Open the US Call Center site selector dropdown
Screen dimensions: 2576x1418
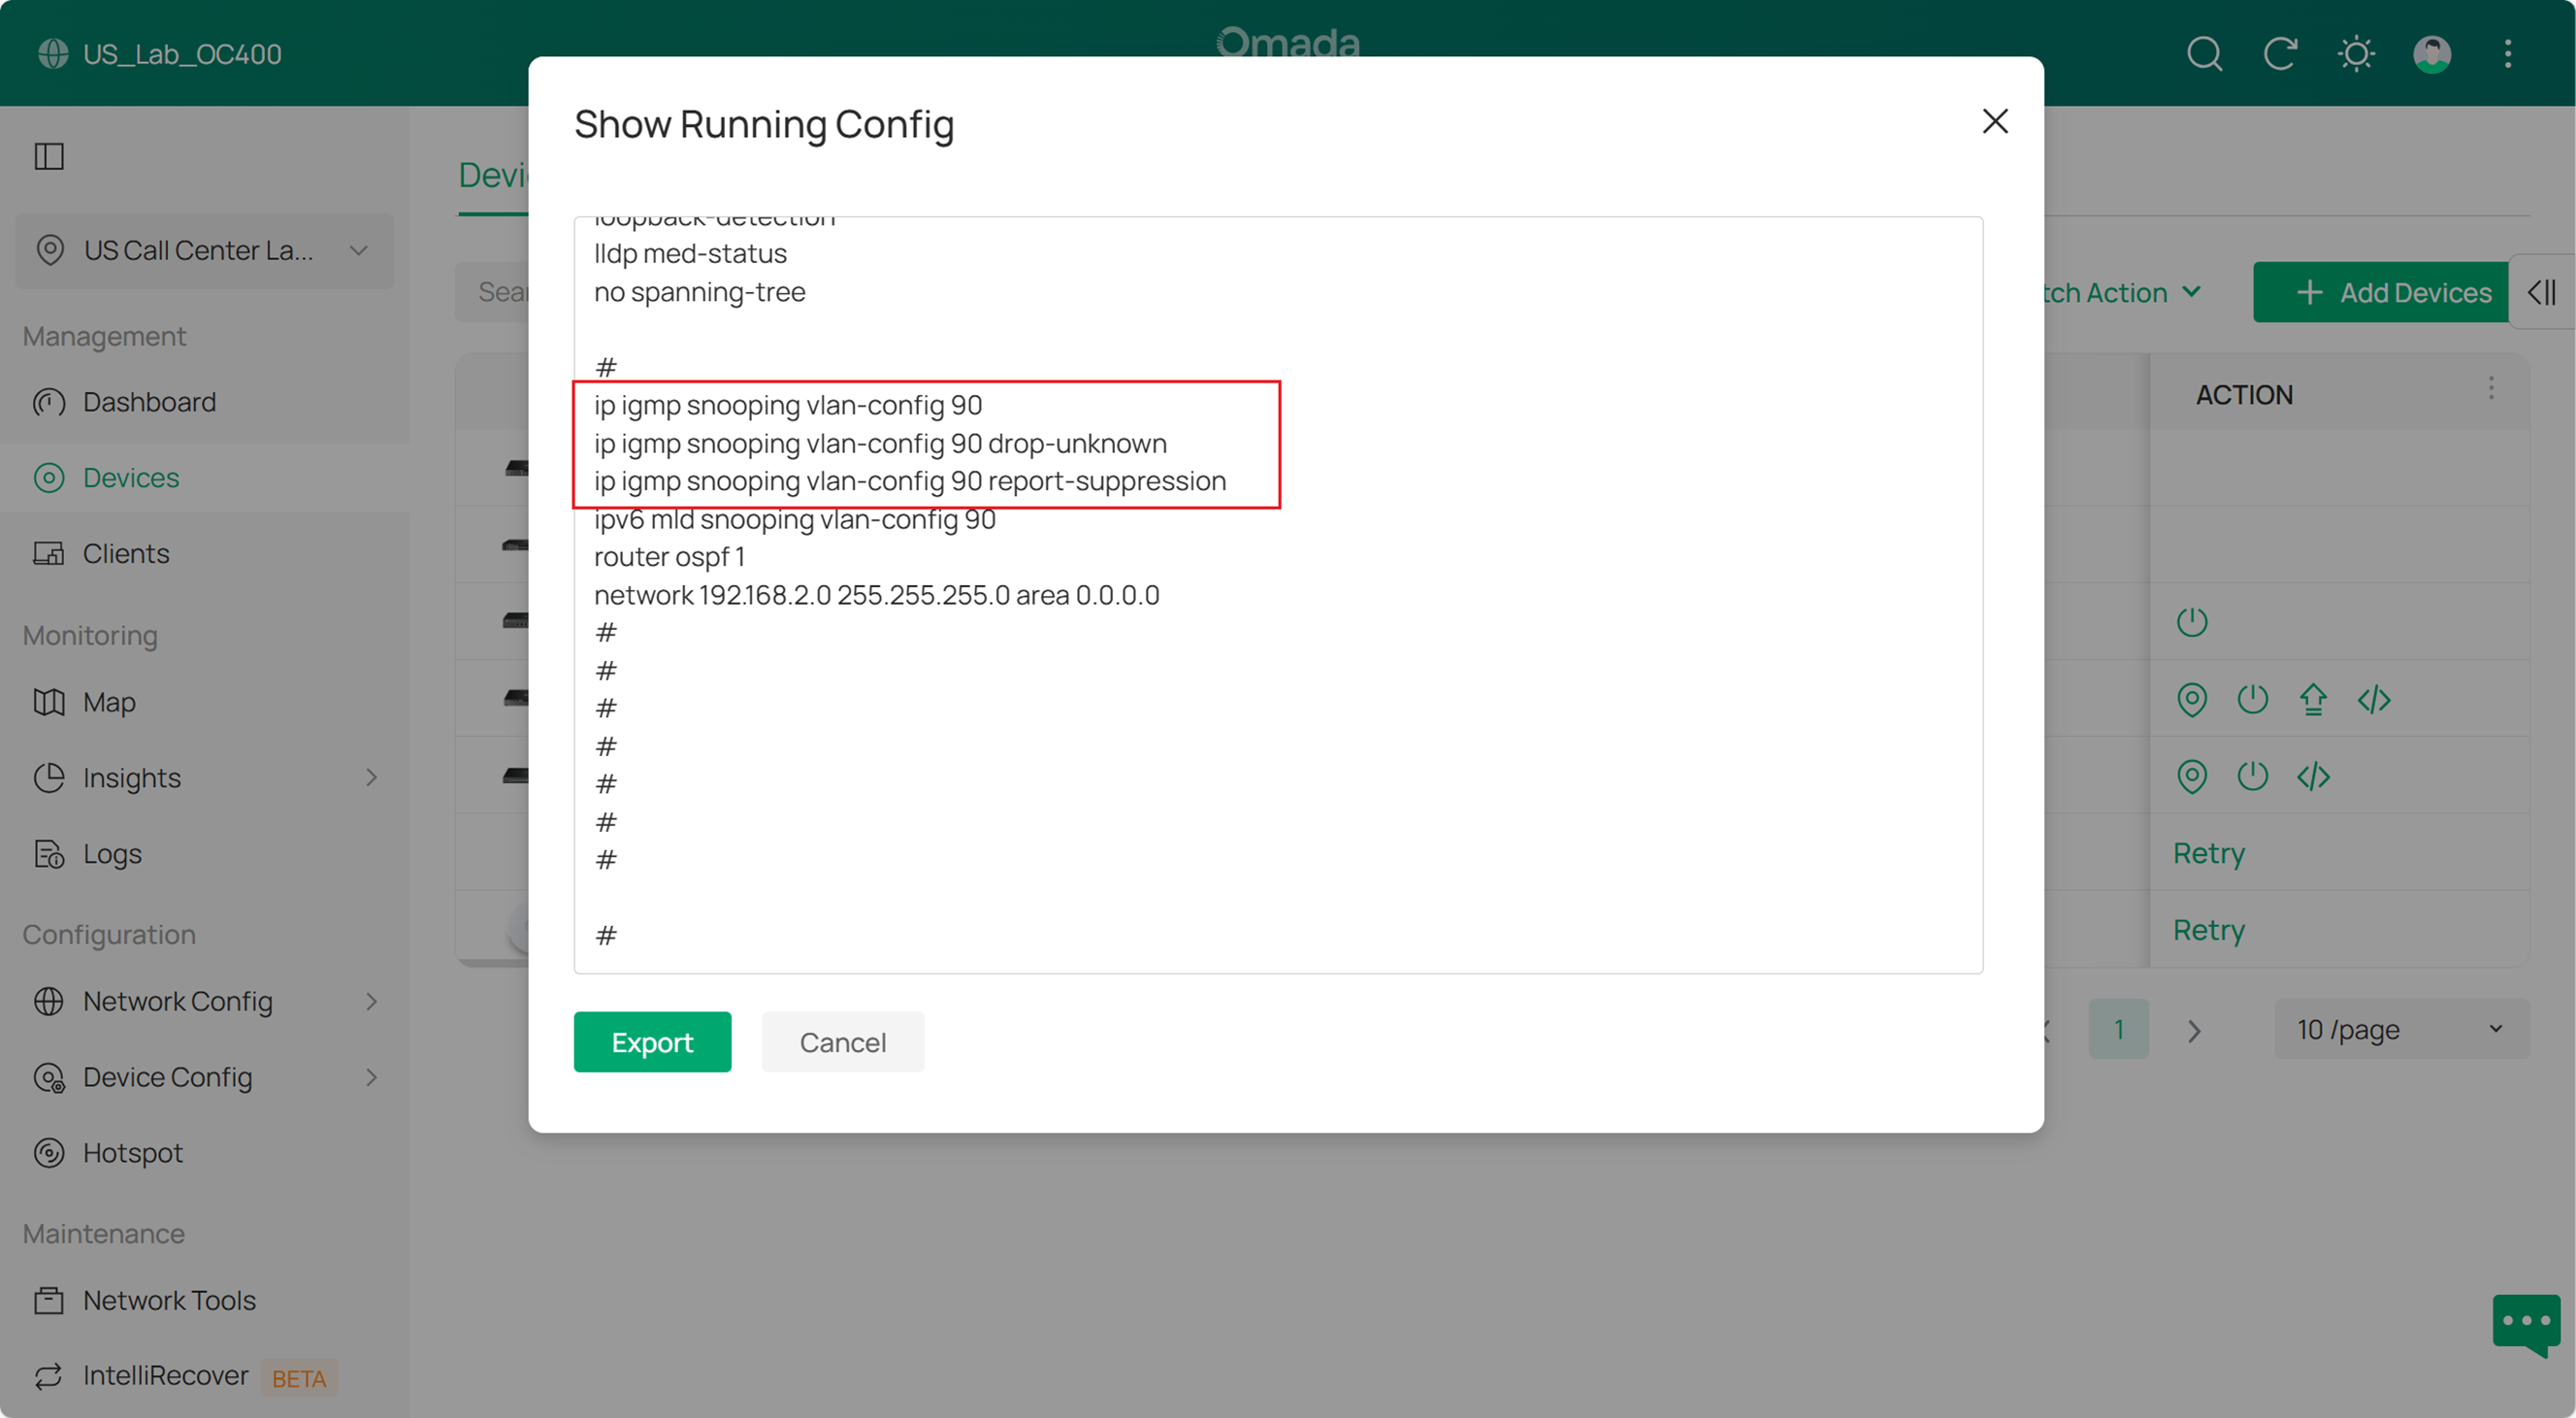[x=204, y=251]
